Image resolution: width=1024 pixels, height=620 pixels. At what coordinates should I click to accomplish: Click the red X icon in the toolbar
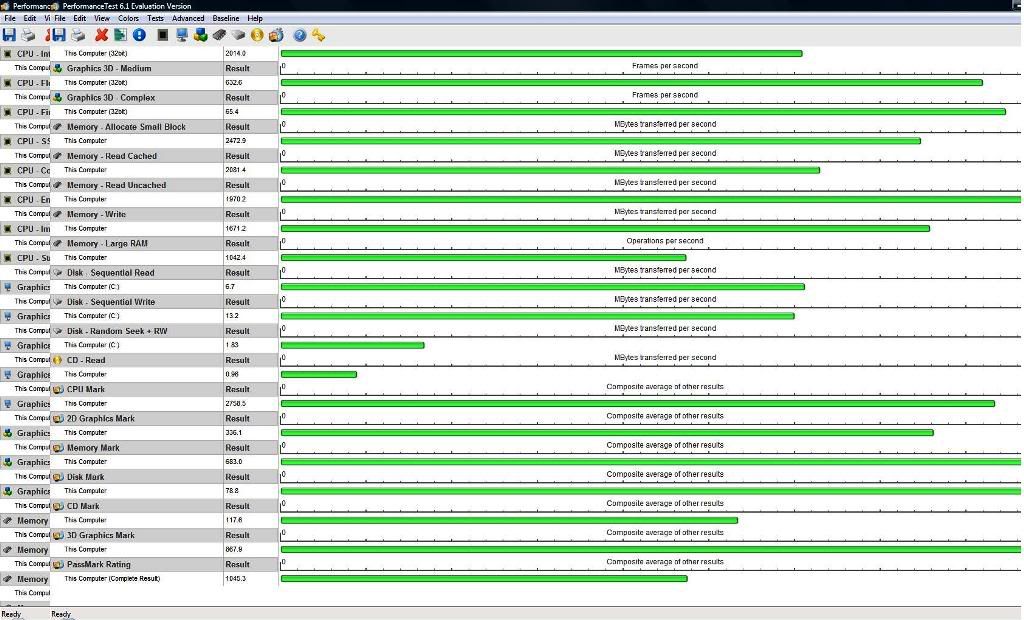(101, 35)
